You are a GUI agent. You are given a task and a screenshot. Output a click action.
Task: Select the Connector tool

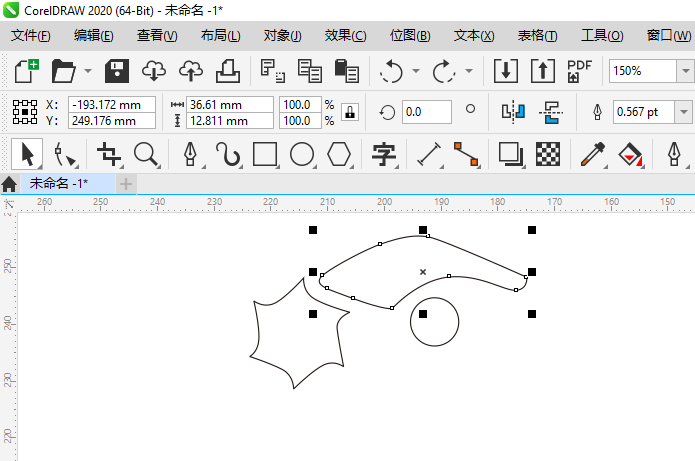click(466, 154)
